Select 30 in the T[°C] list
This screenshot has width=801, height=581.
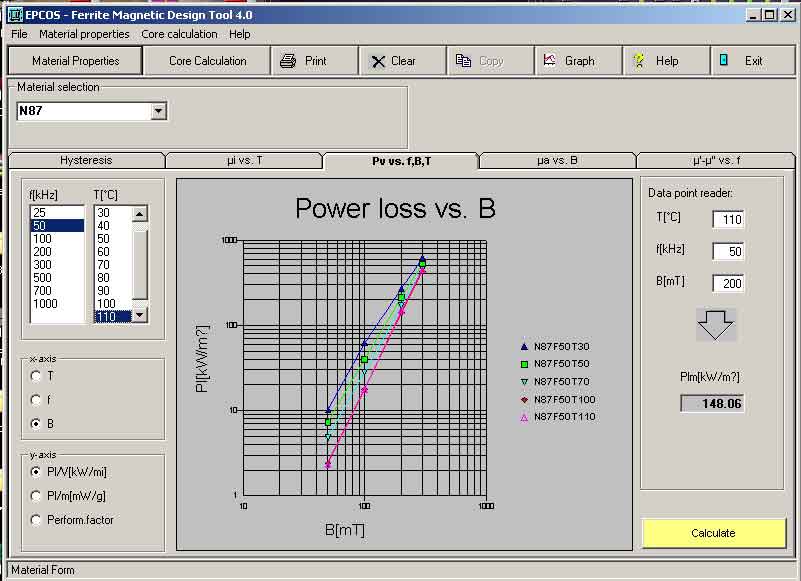[x=113, y=213]
